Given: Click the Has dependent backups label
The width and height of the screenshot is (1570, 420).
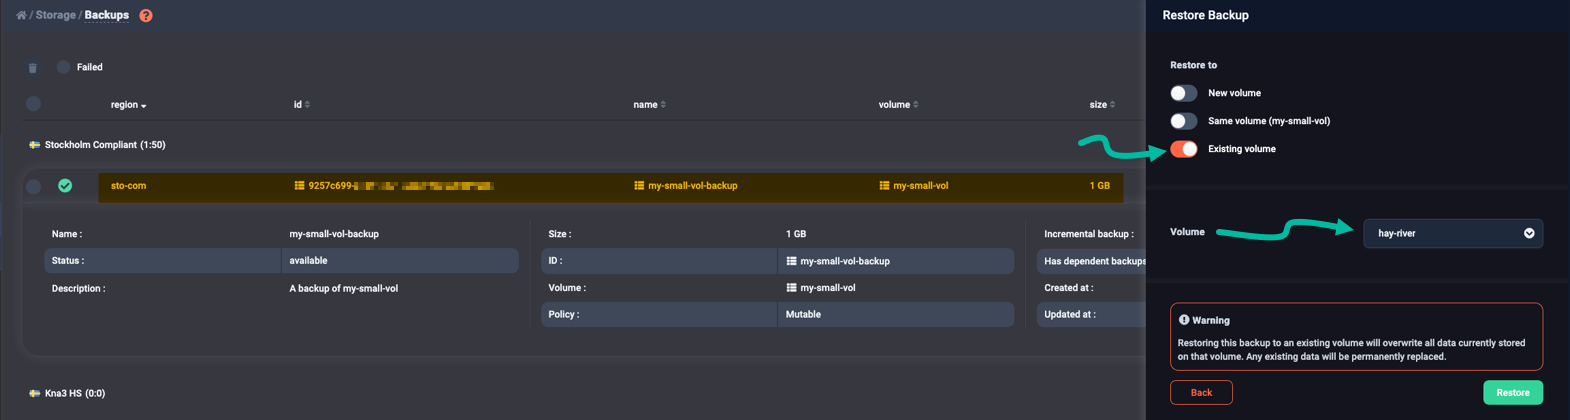Looking at the screenshot, I should (x=1095, y=261).
